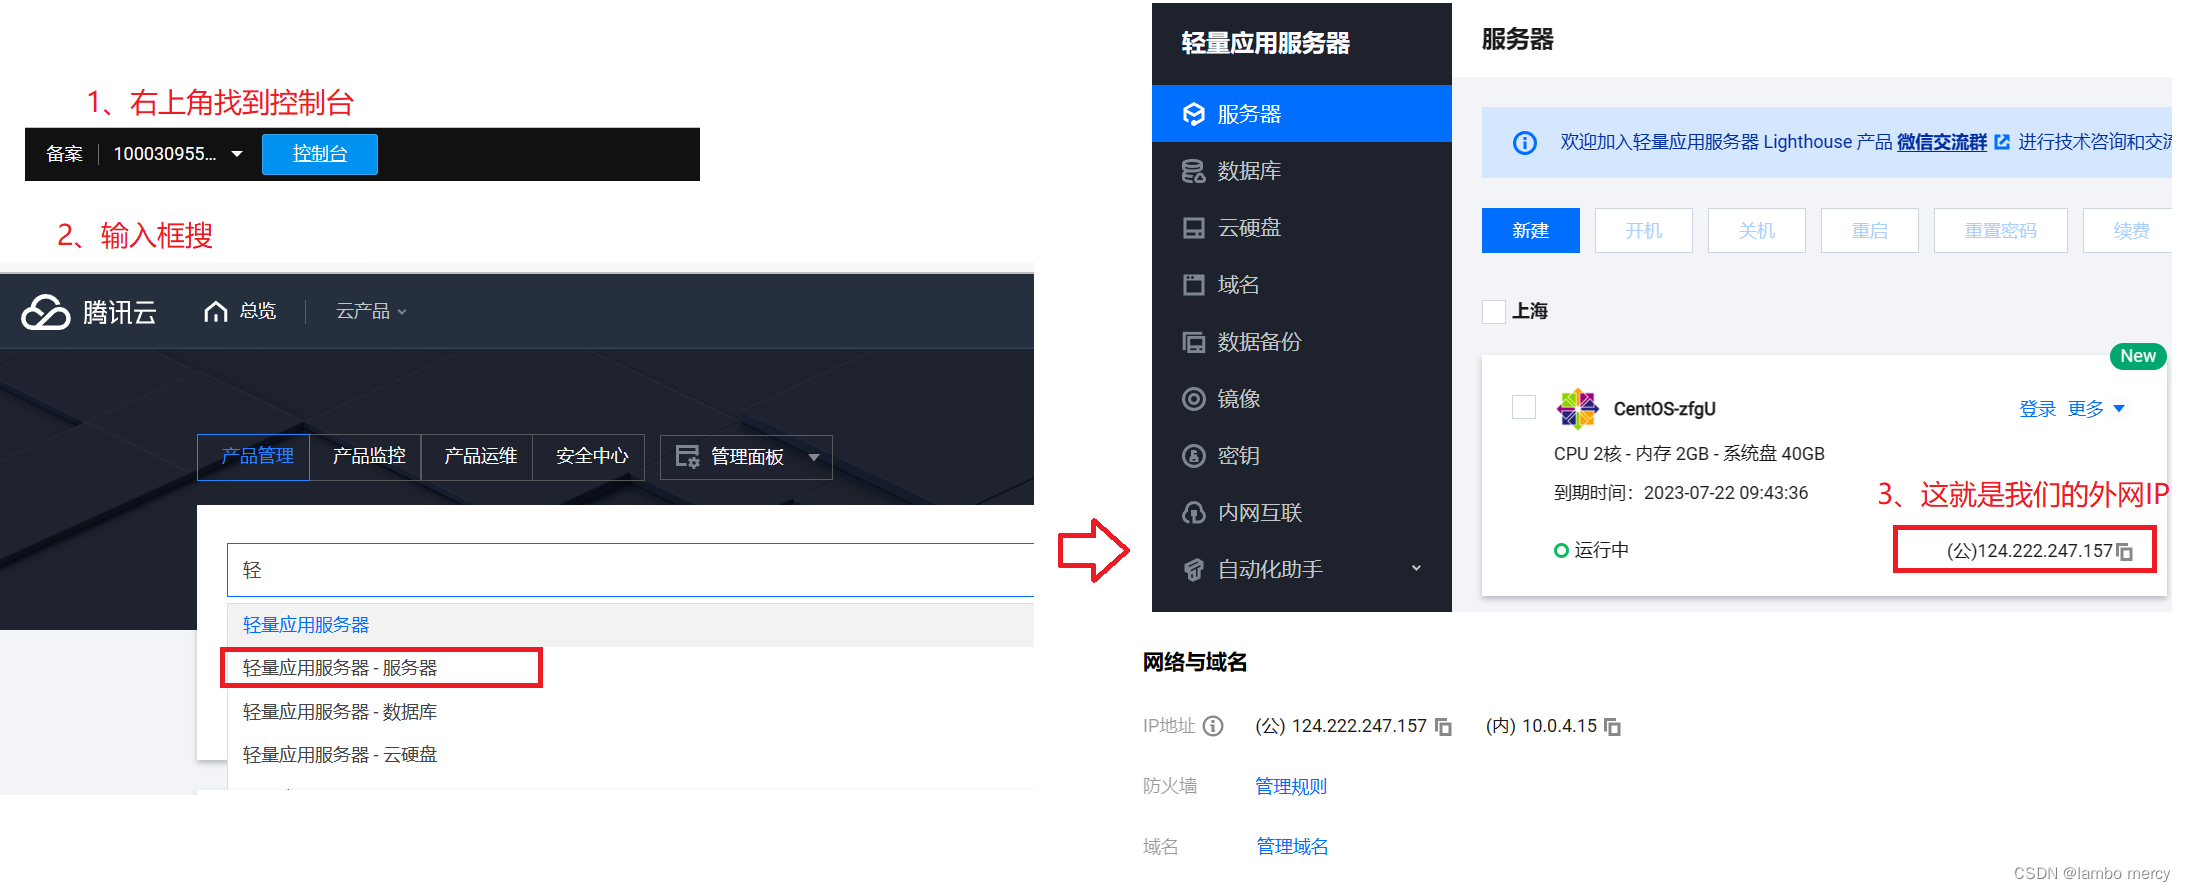Open 云硬盘 in the sidebar

point(1302,228)
